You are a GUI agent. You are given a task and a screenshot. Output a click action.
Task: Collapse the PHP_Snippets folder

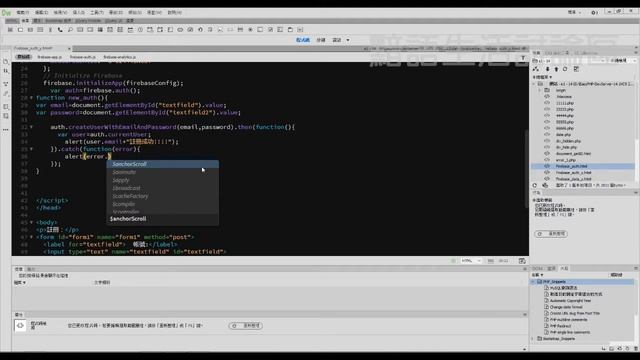click(x=533, y=282)
